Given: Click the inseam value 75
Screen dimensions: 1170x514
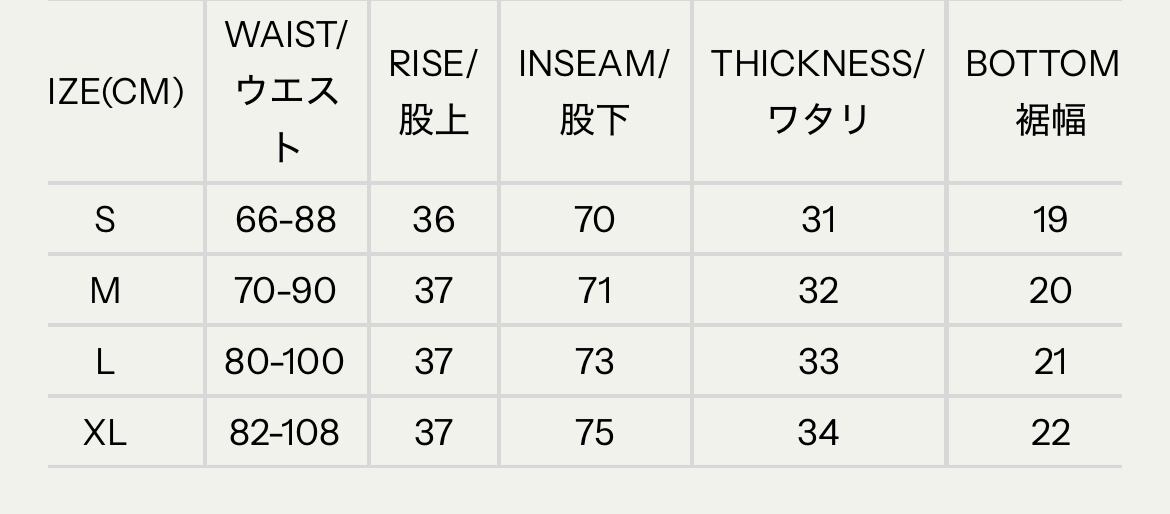Looking at the screenshot, I should 594,432.
